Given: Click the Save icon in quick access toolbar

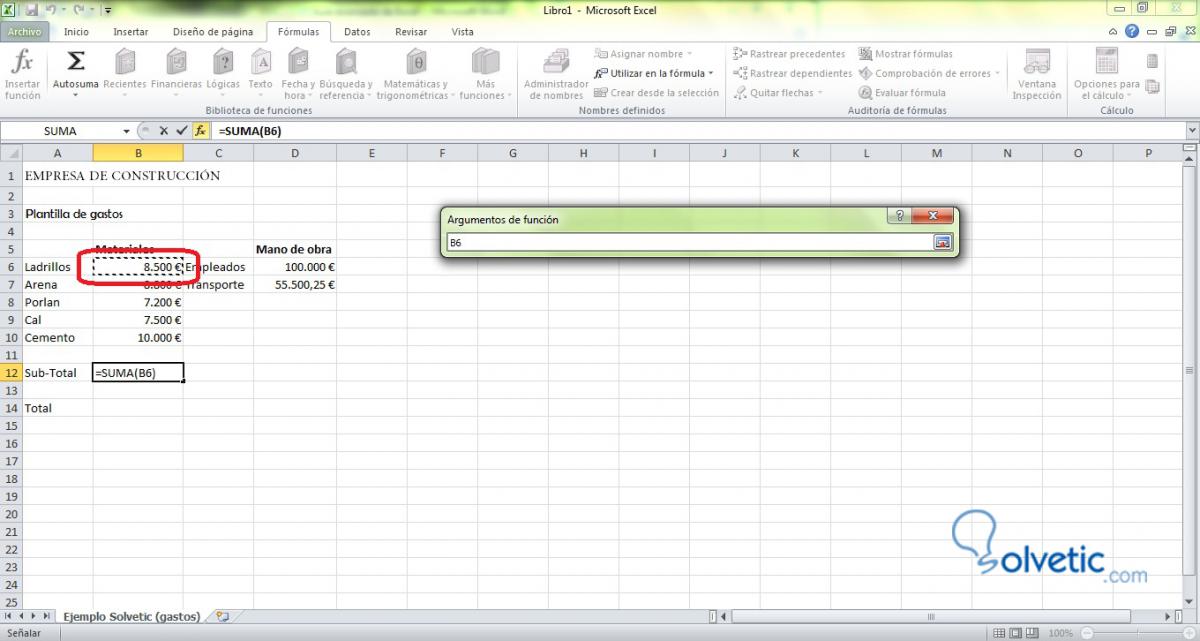Looking at the screenshot, I should coord(31,9).
